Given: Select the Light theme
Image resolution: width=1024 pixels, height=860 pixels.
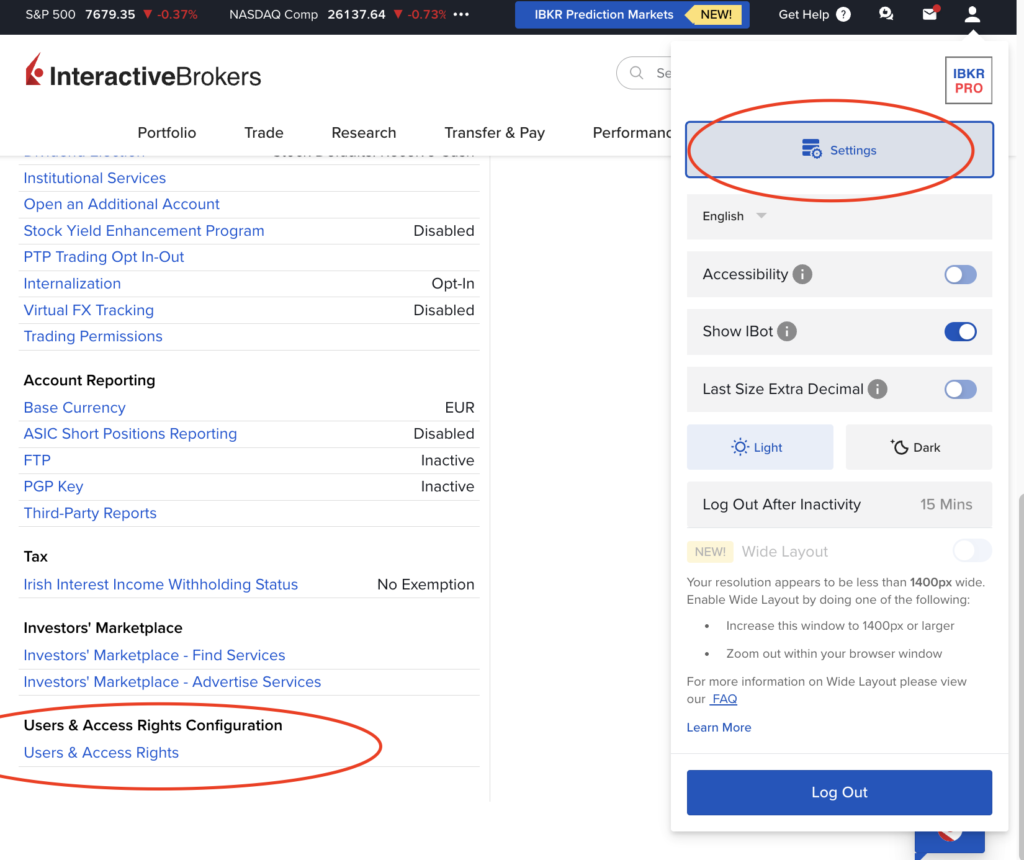Looking at the screenshot, I should coord(760,447).
